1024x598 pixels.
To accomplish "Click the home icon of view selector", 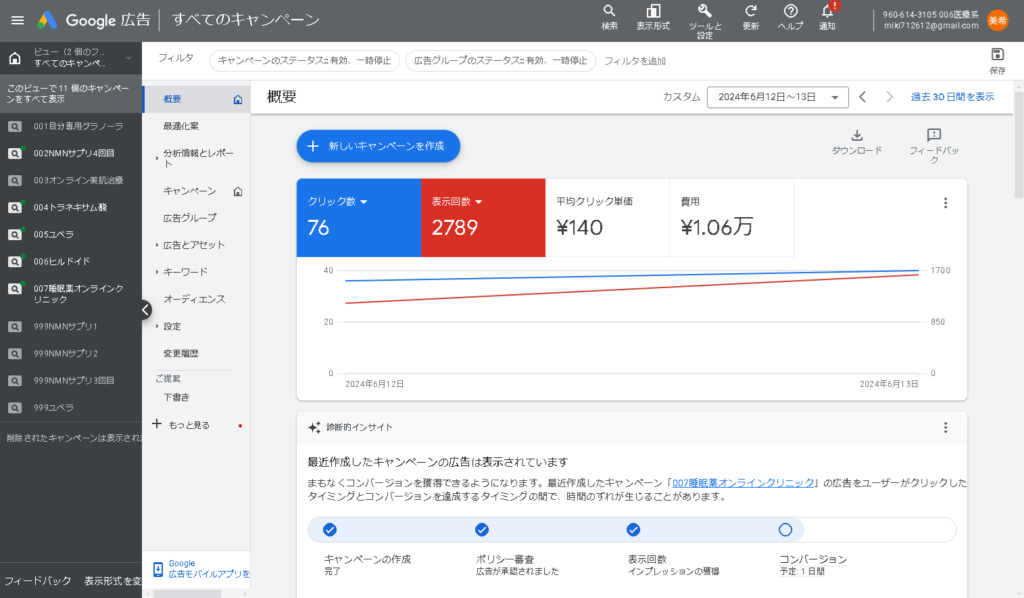I will [14, 58].
